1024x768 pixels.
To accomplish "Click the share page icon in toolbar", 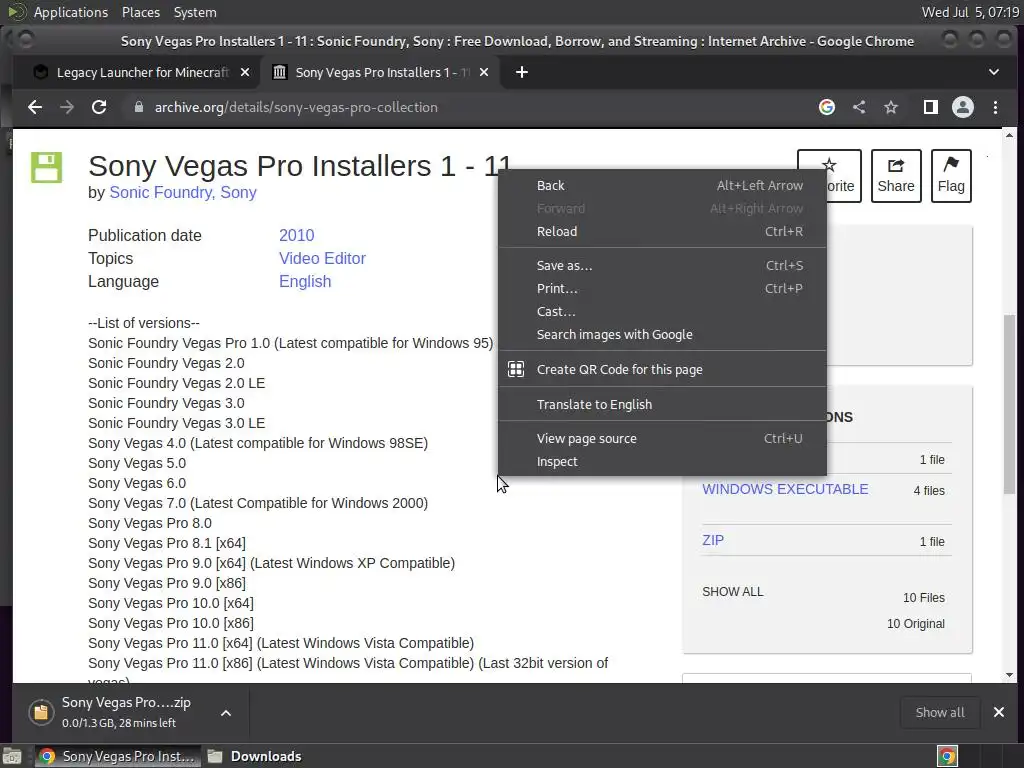I will 859,107.
